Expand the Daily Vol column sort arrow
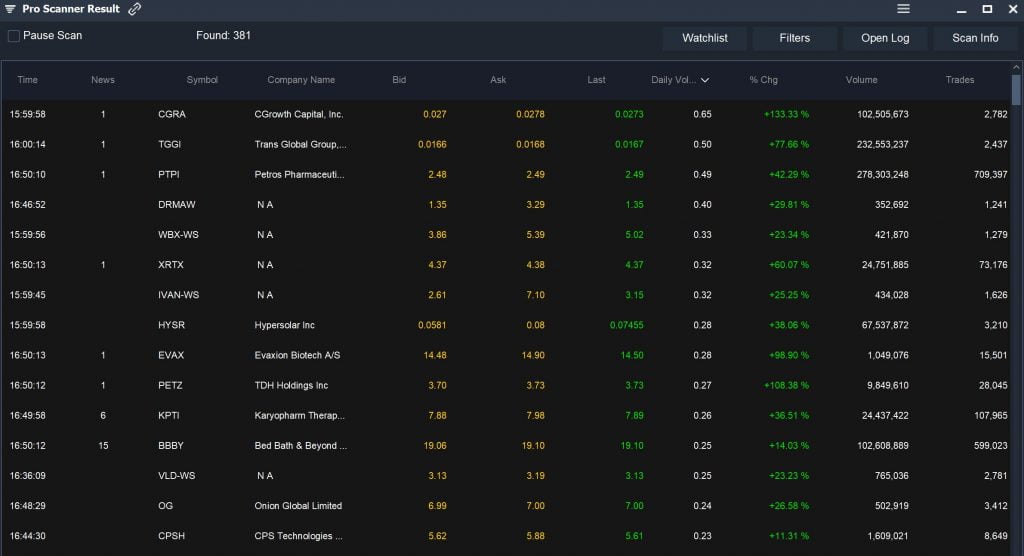The width and height of the screenshot is (1024, 556). click(x=705, y=80)
